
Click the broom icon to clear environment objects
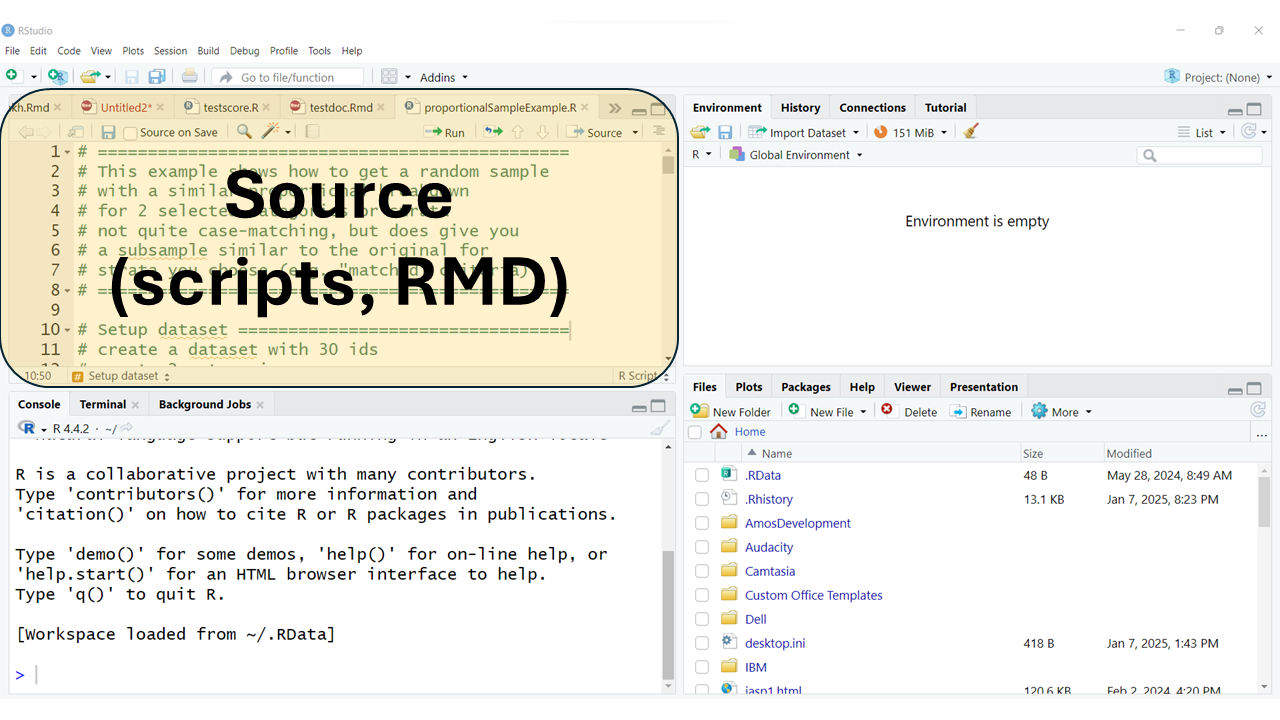(x=971, y=132)
